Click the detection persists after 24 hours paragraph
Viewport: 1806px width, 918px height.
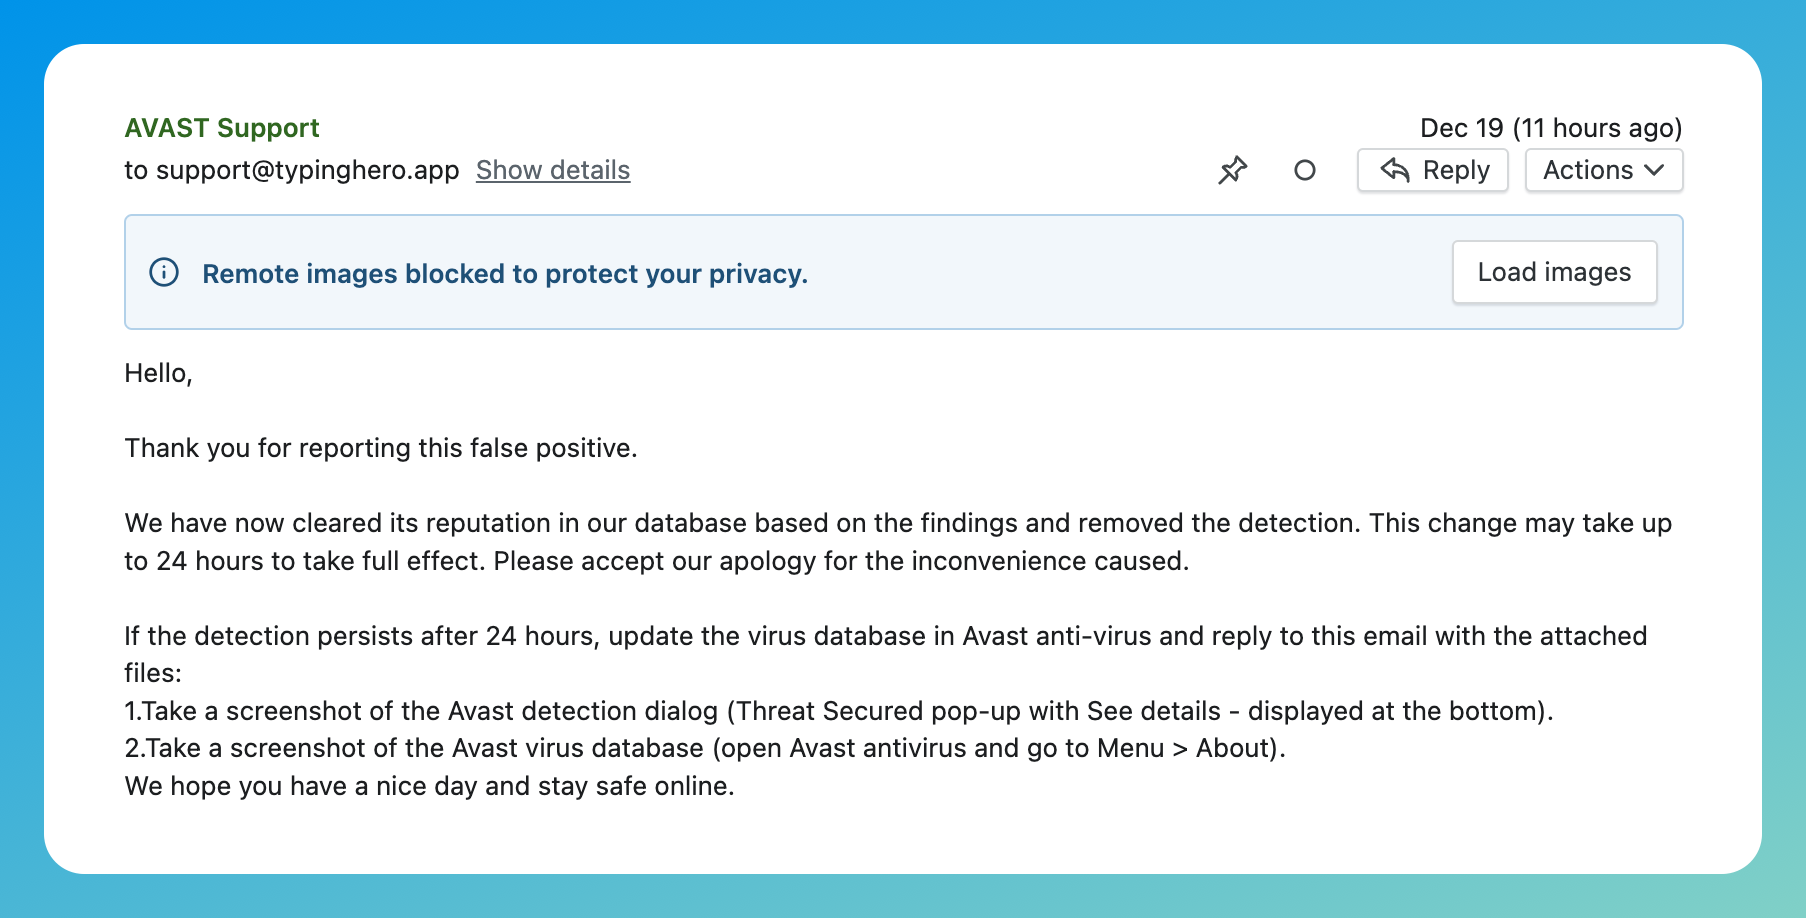click(x=886, y=654)
